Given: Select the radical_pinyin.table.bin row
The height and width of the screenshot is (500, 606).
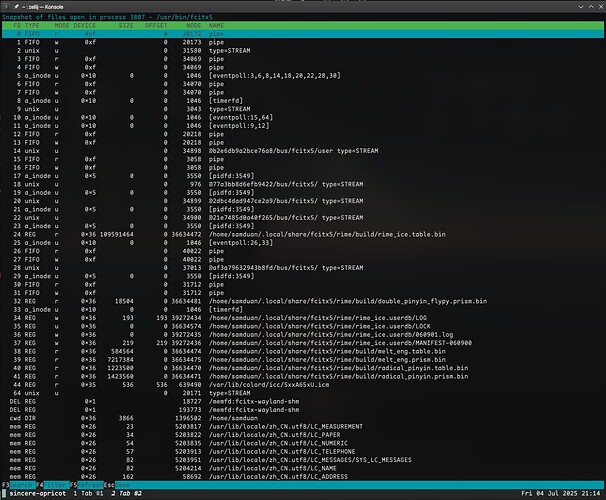Looking at the screenshot, I should (x=303, y=368).
